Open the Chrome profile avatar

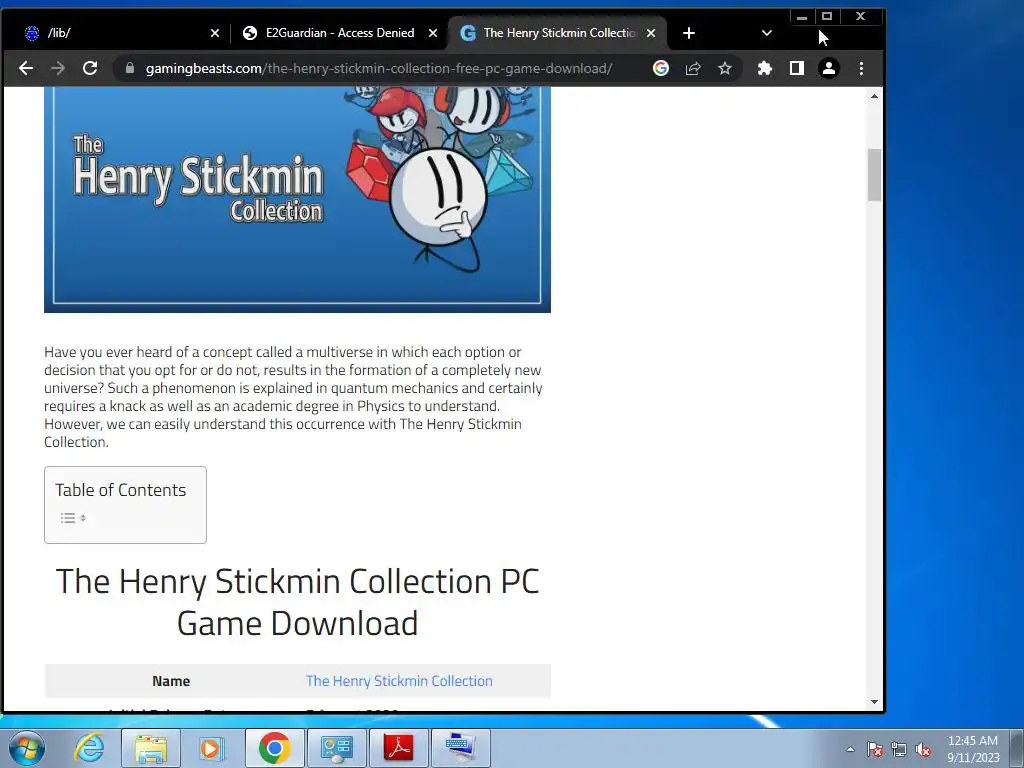829,68
